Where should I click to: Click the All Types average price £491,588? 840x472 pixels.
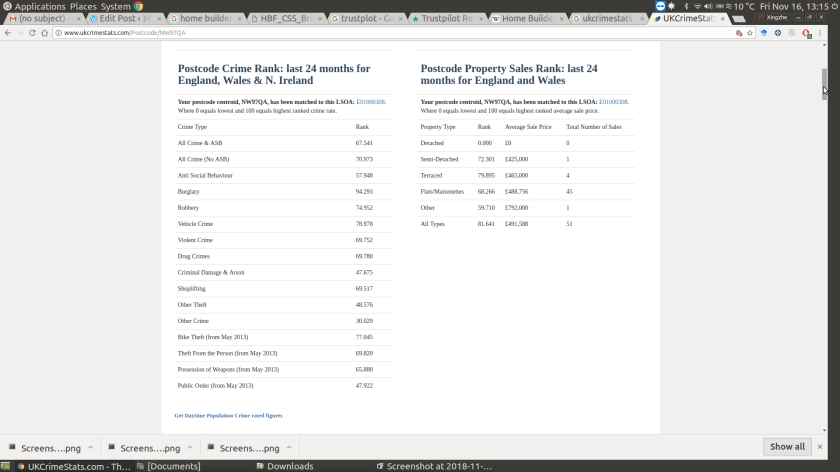tap(516, 224)
